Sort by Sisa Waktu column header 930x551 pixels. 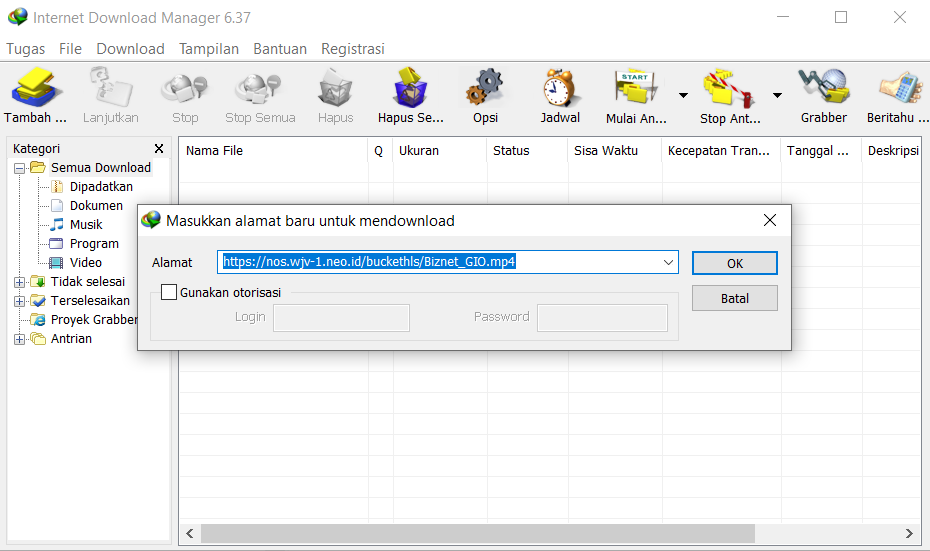click(614, 151)
